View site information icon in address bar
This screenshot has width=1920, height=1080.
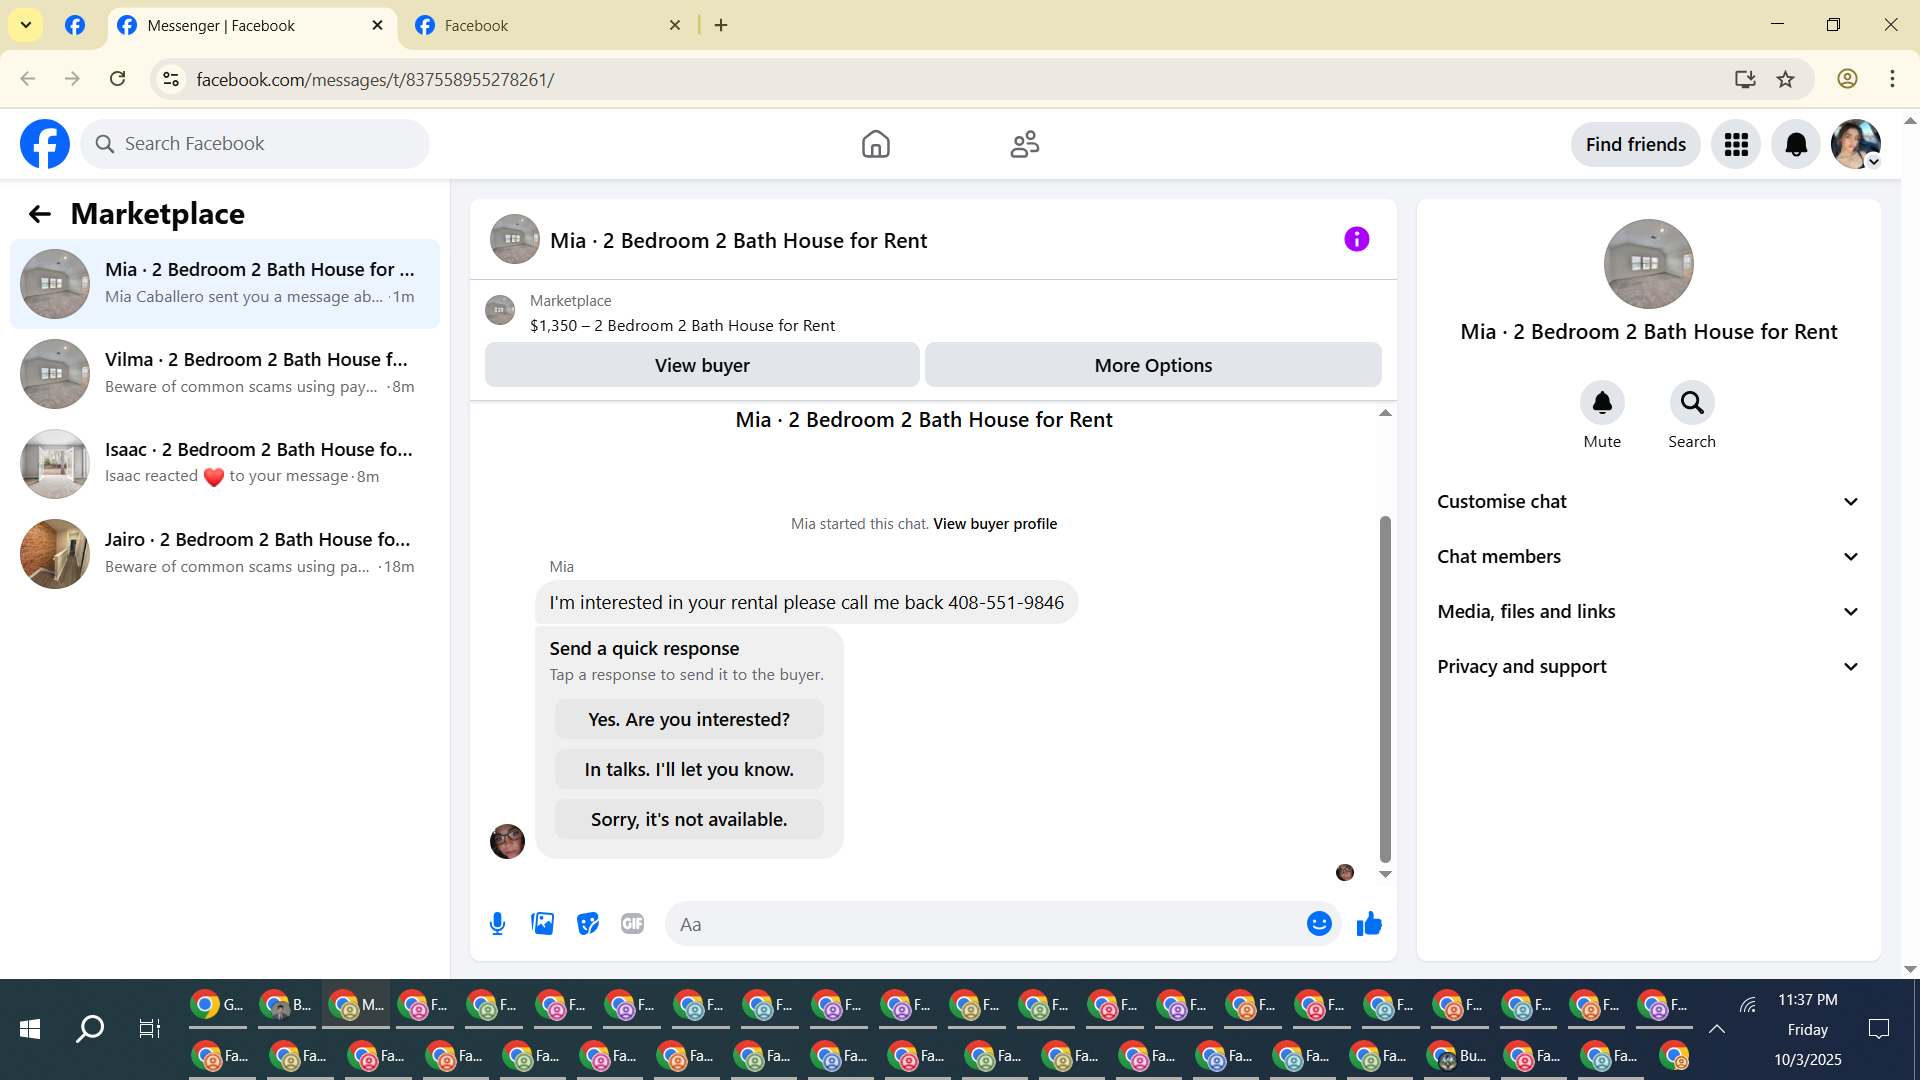click(171, 79)
